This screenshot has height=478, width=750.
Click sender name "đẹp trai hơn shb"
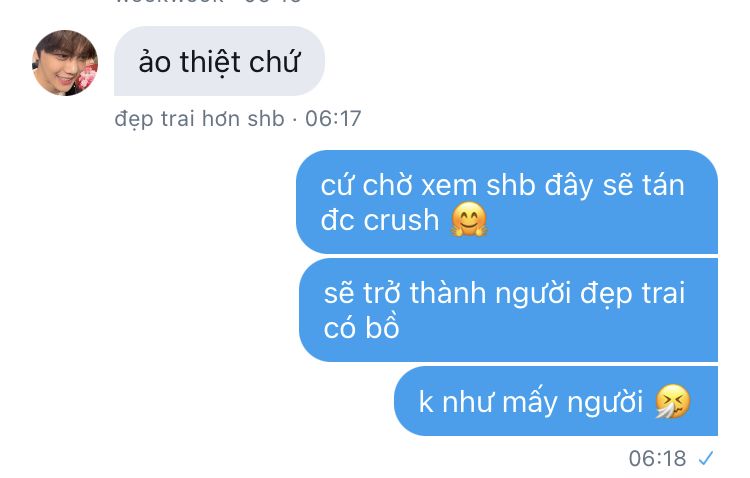[x=199, y=119]
